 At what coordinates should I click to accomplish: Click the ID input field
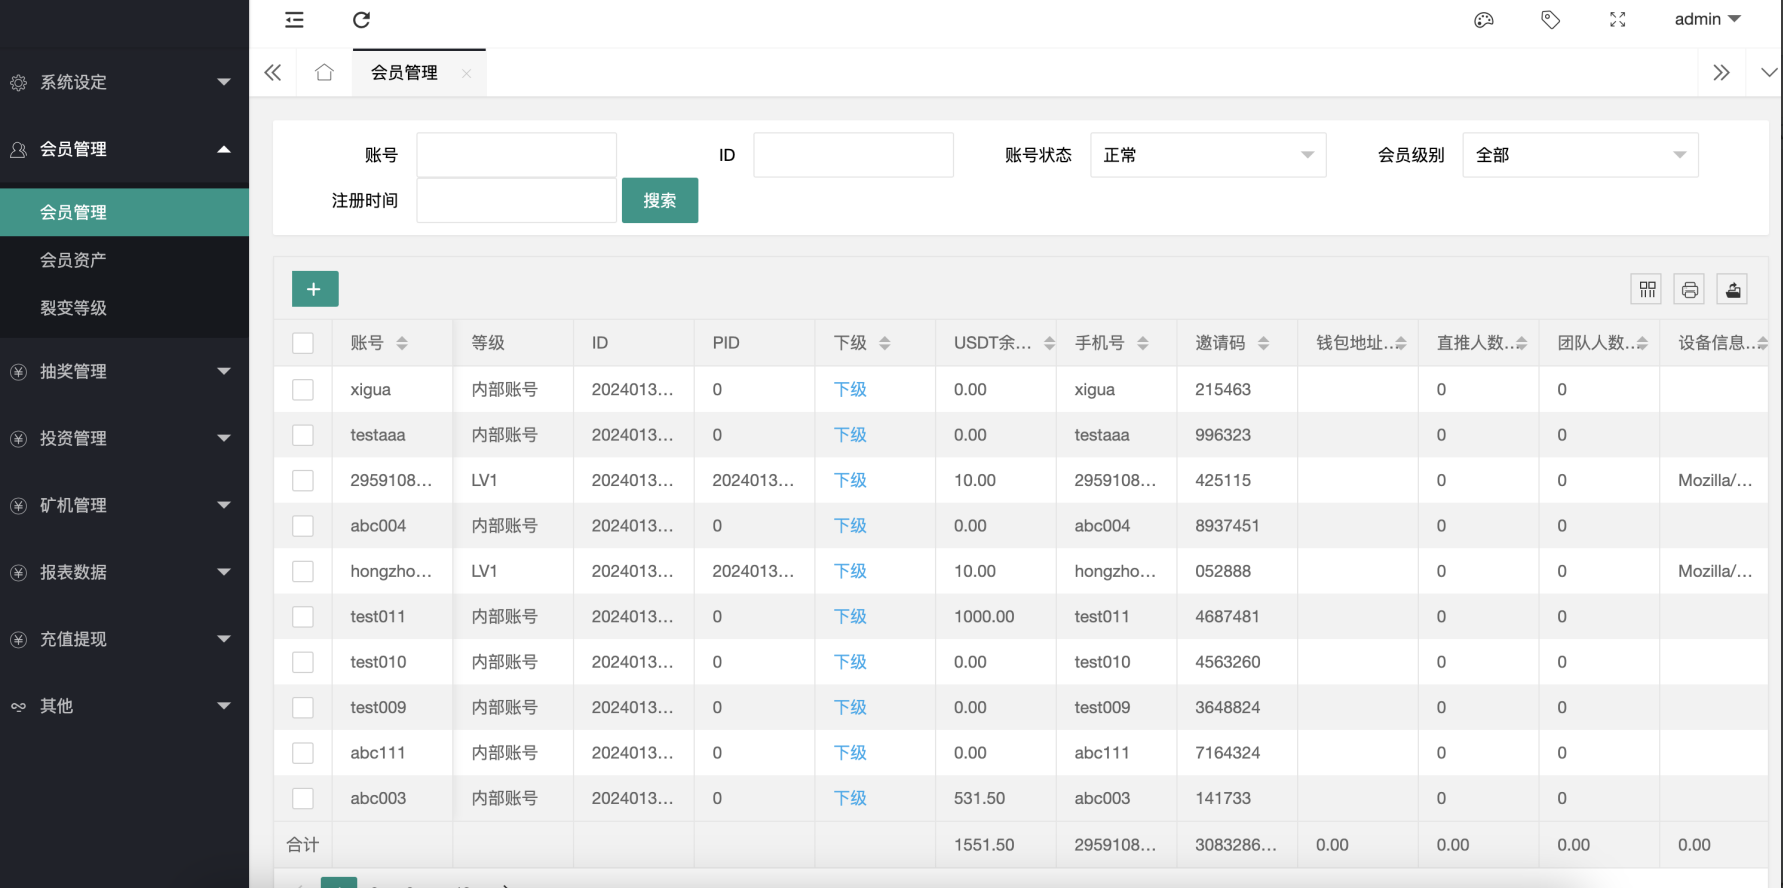(853, 155)
